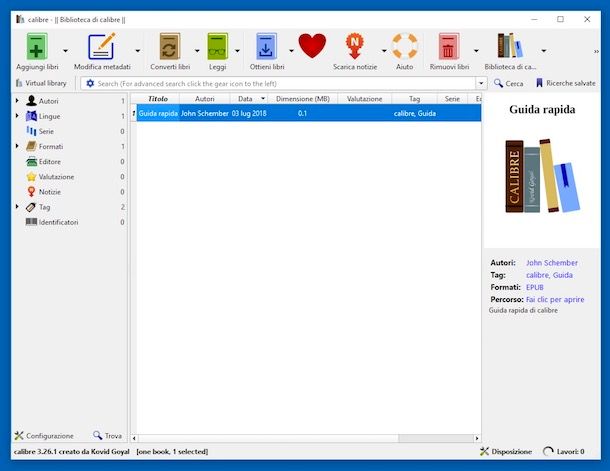Screen dimensions: 610x471
Task: Sort by Valutazione column header
Action: coord(365,99)
